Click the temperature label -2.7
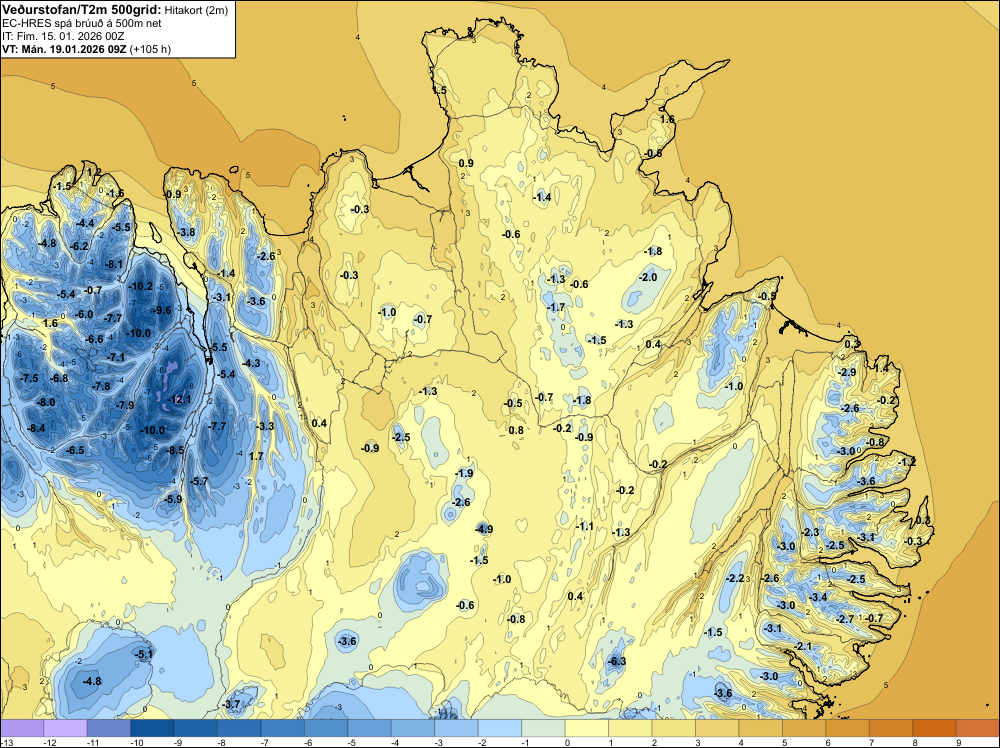The image size is (1000, 748). (x=844, y=619)
